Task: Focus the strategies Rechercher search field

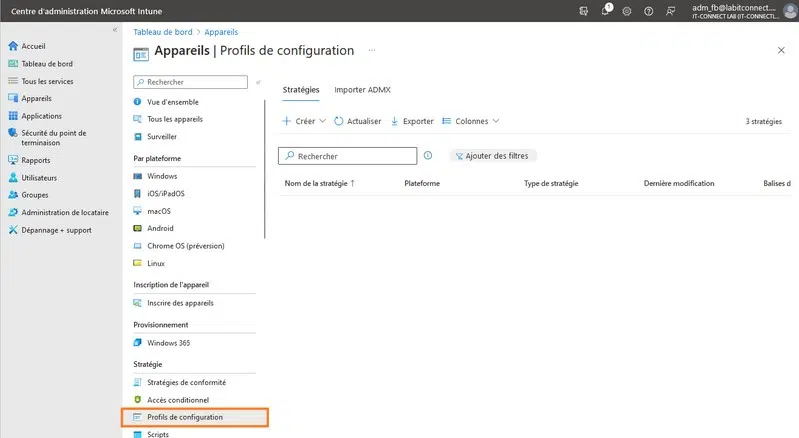Action: pos(348,156)
